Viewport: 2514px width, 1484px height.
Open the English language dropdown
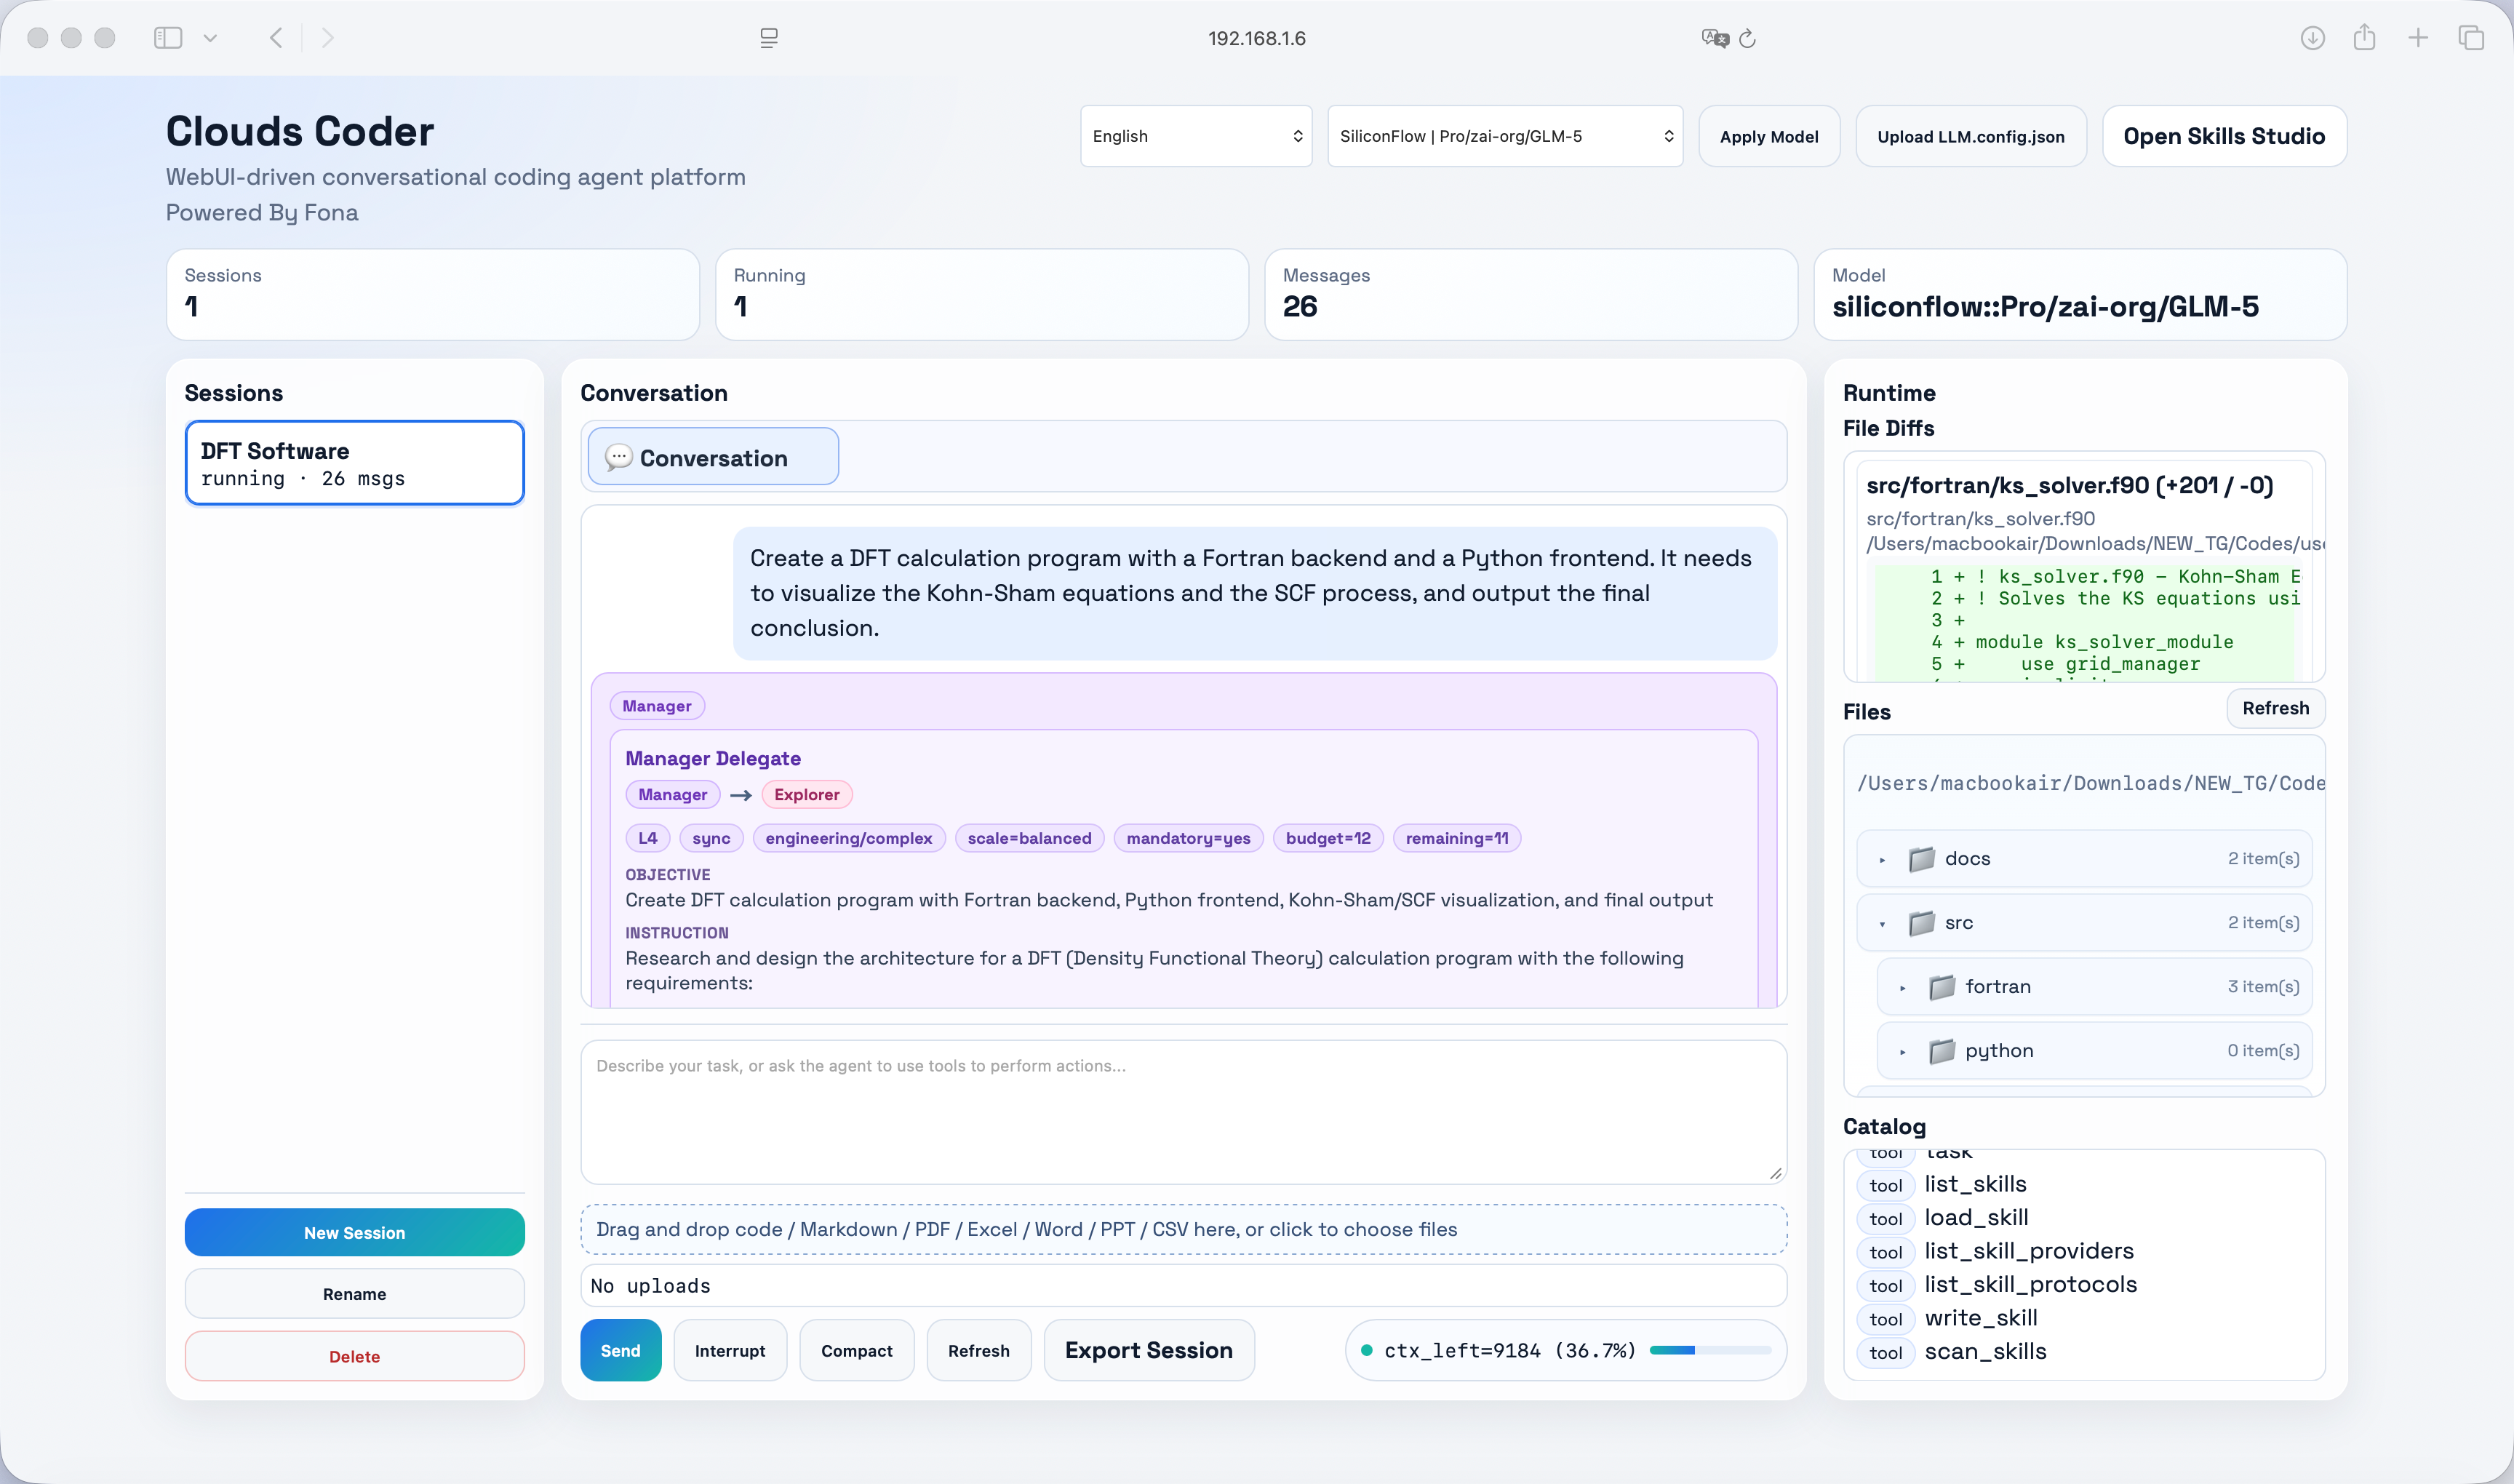(1196, 136)
